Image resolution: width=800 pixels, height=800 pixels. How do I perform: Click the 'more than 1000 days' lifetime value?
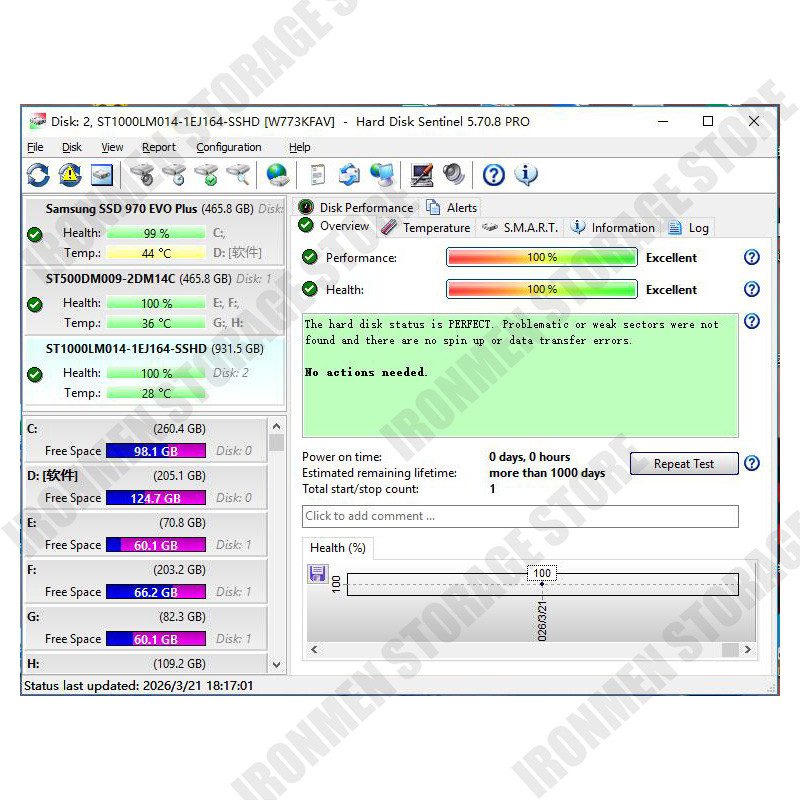tap(547, 473)
